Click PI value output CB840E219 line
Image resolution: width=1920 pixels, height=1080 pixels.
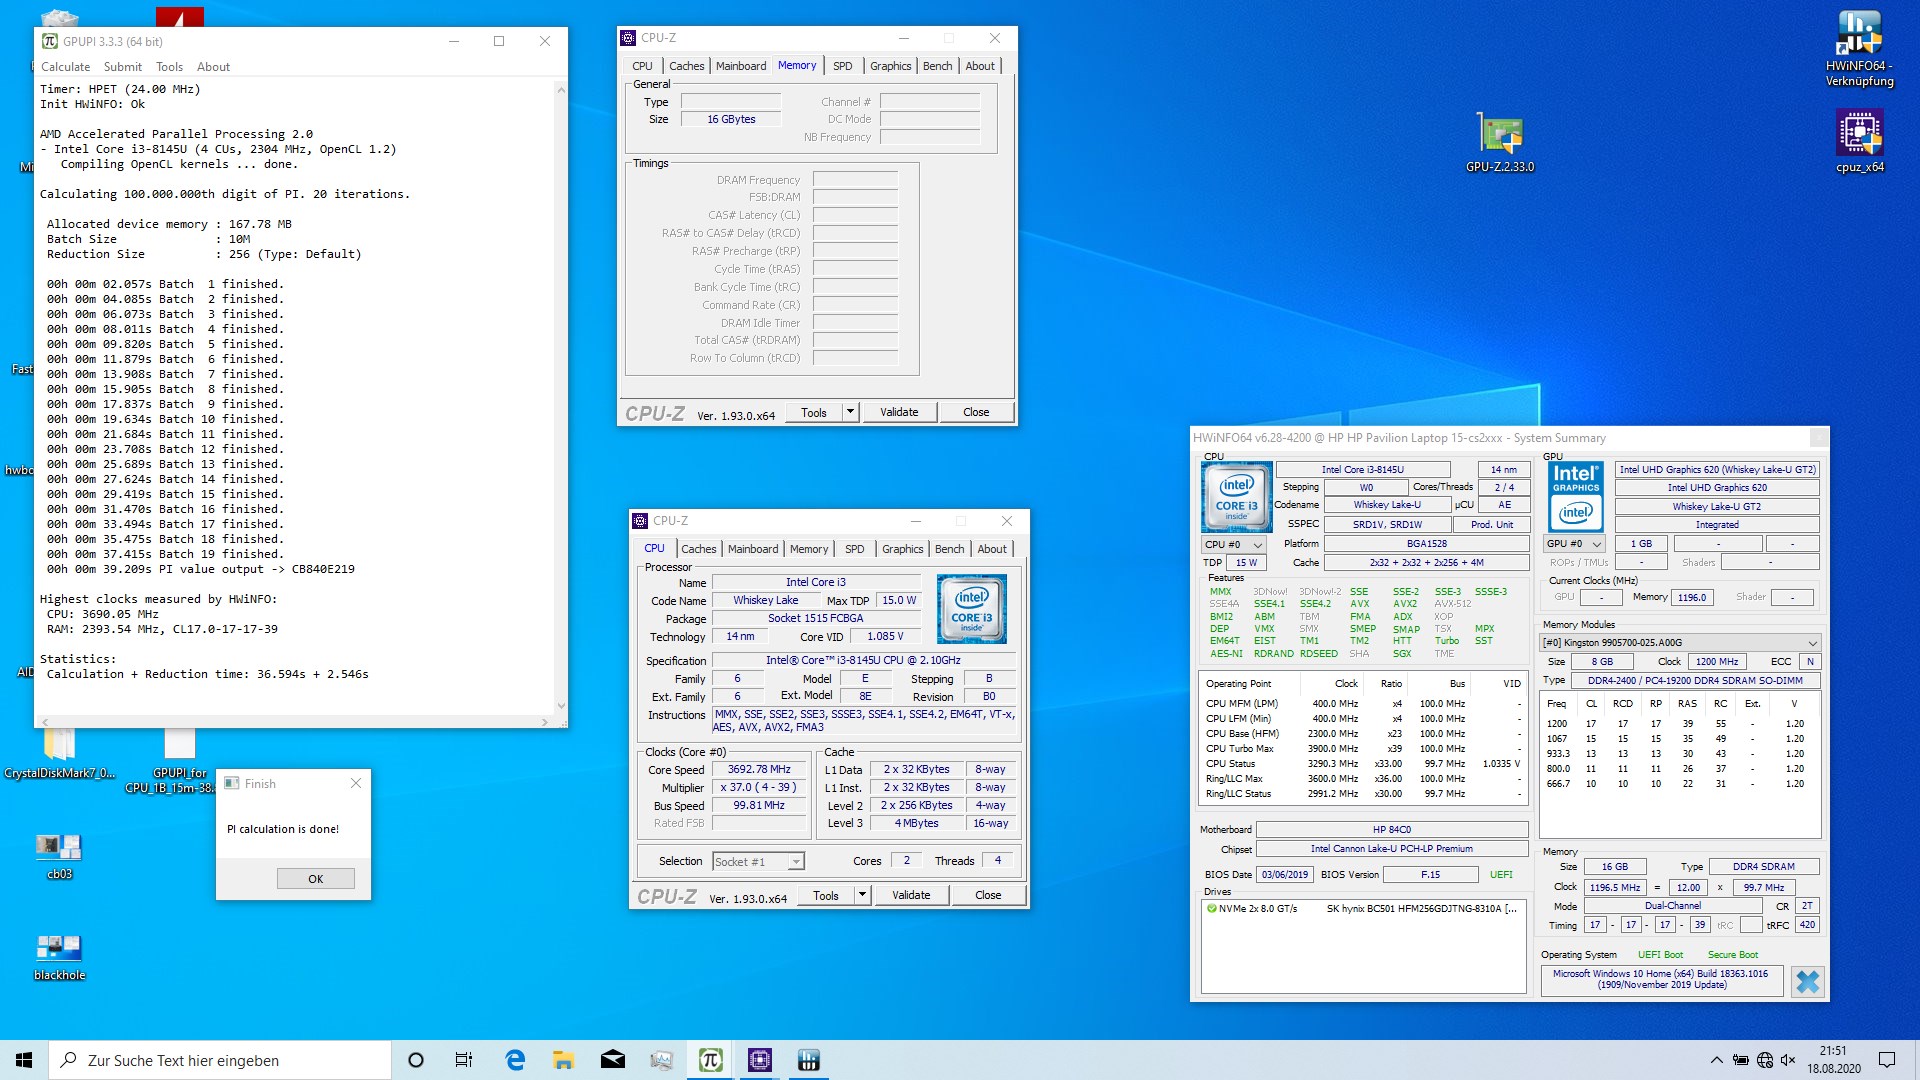200,569
